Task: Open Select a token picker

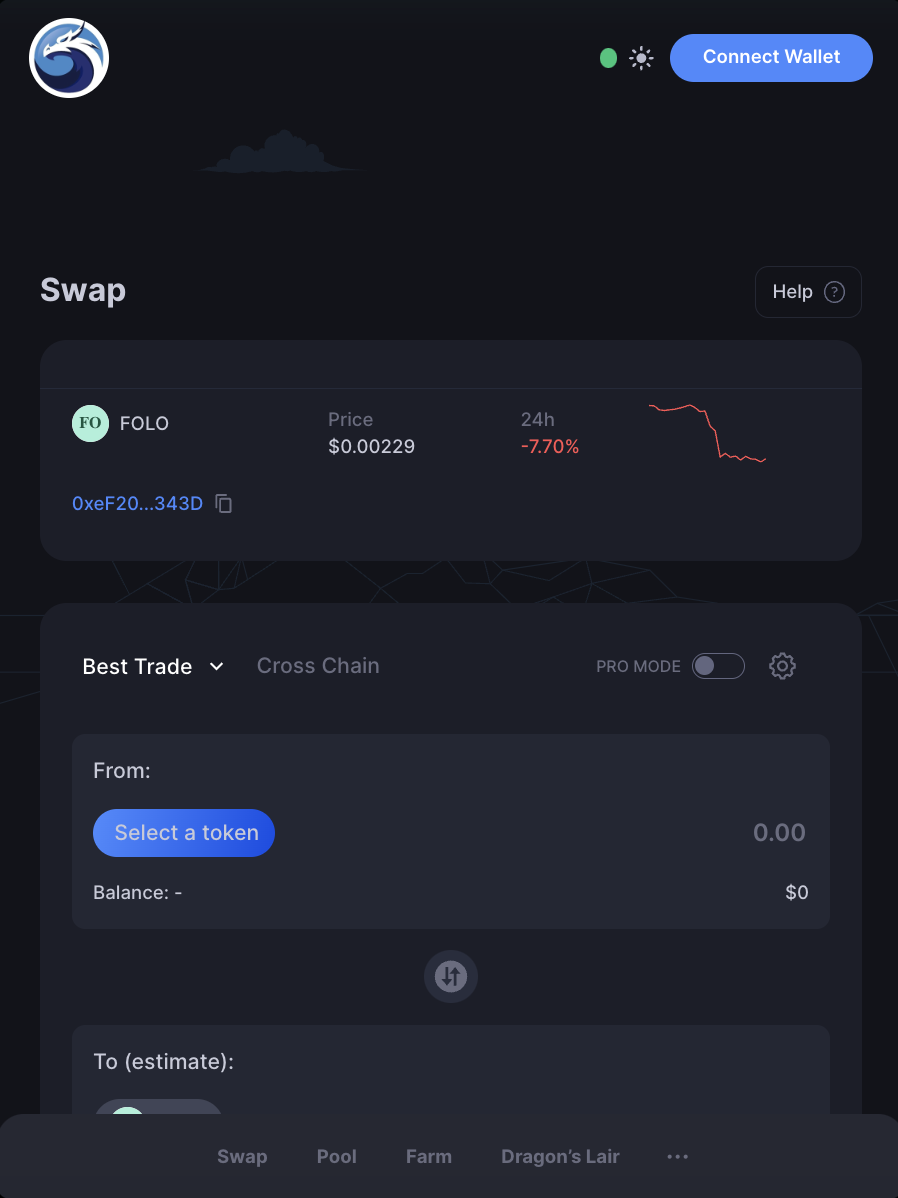Action: pos(183,833)
